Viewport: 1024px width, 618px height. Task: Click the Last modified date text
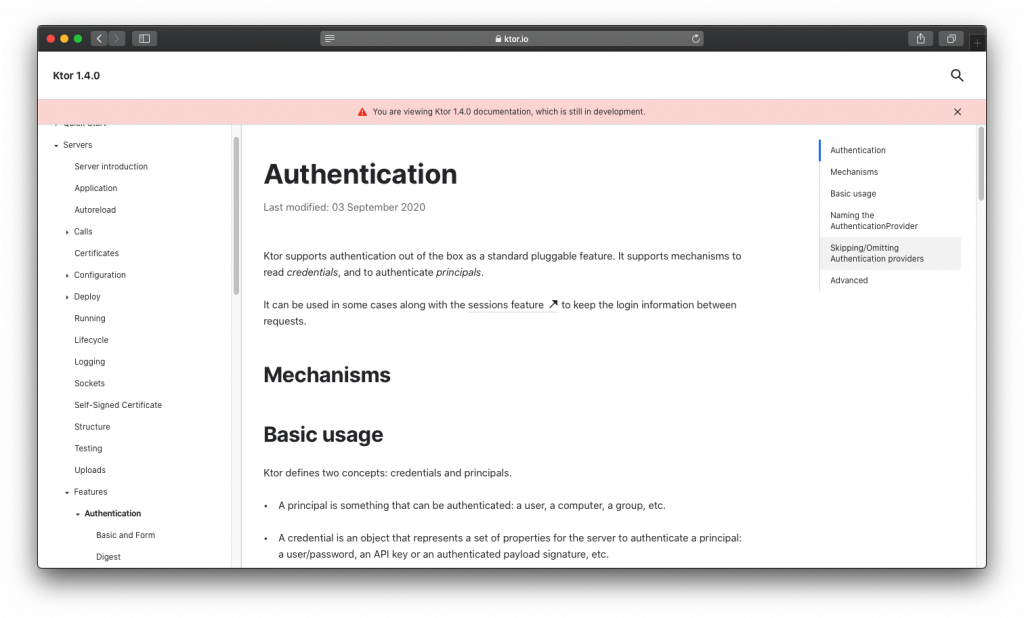(x=344, y=207)
